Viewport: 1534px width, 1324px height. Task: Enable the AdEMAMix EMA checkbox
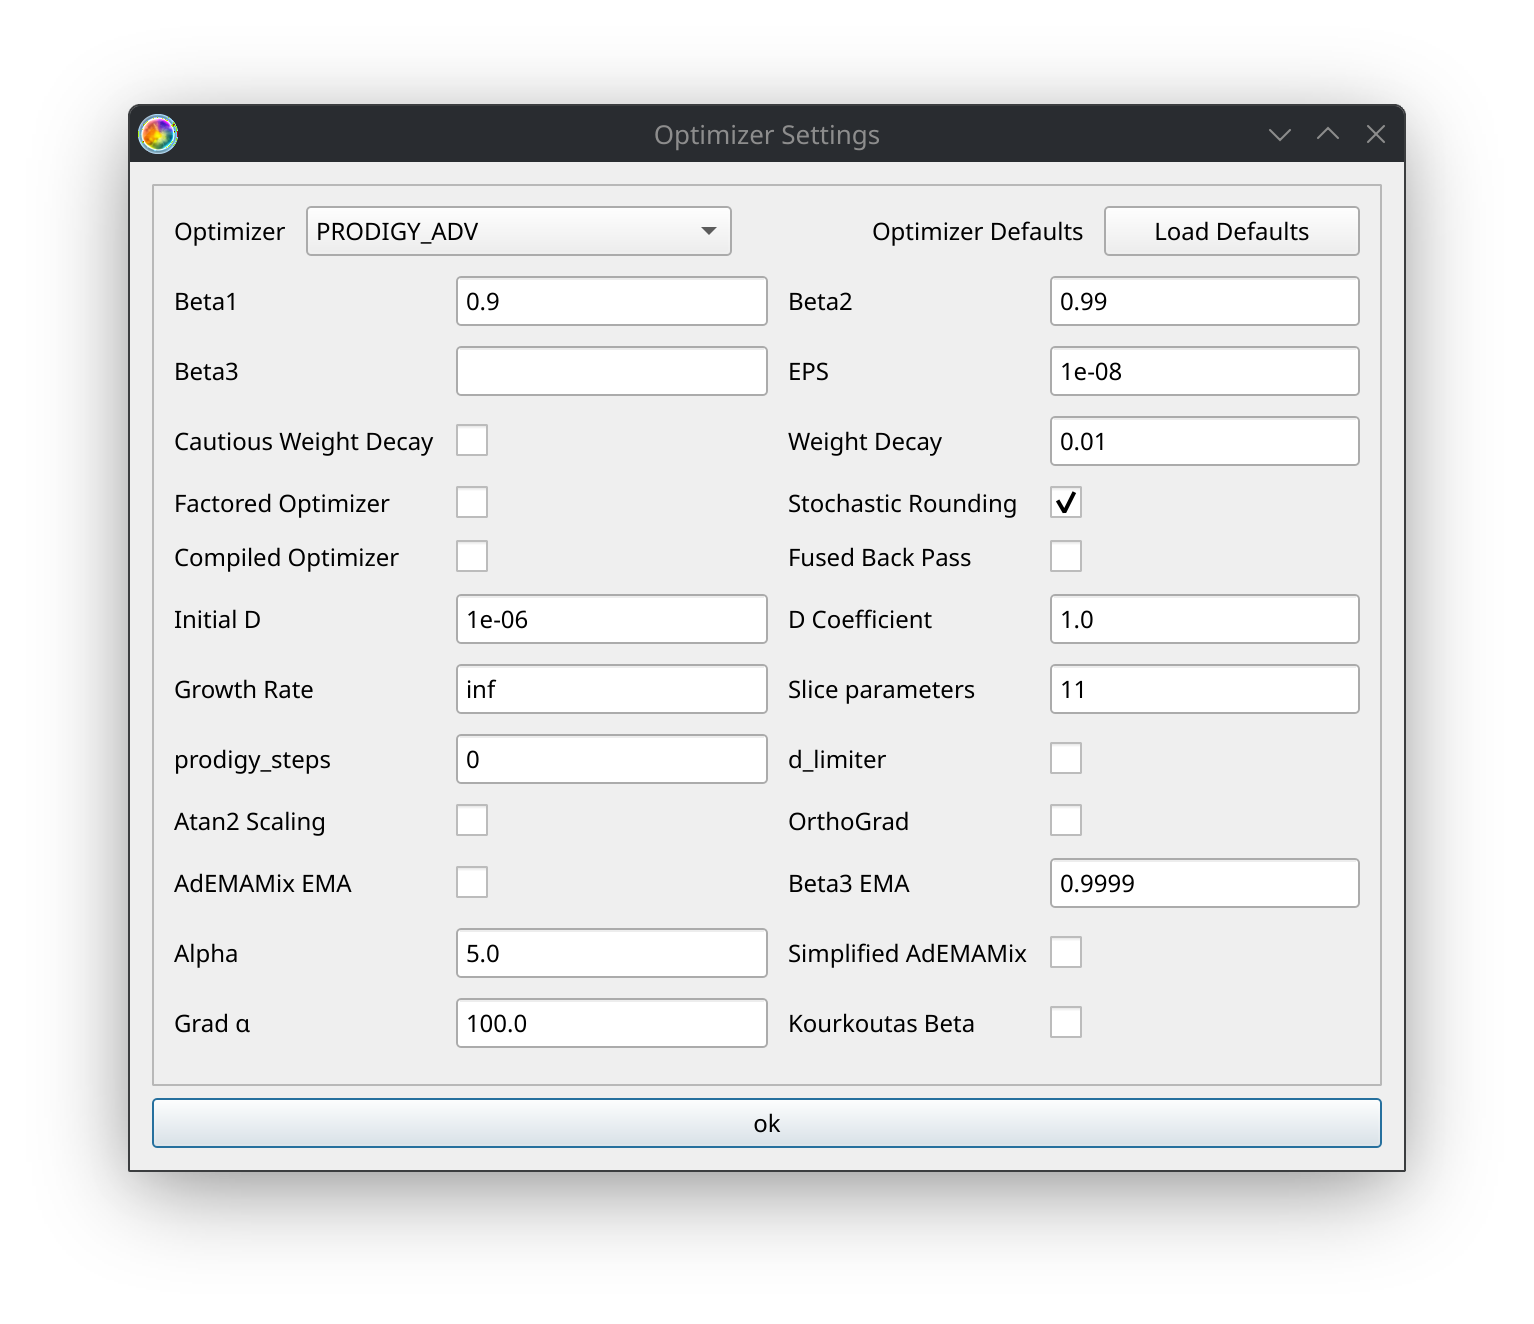coord(472,882)
